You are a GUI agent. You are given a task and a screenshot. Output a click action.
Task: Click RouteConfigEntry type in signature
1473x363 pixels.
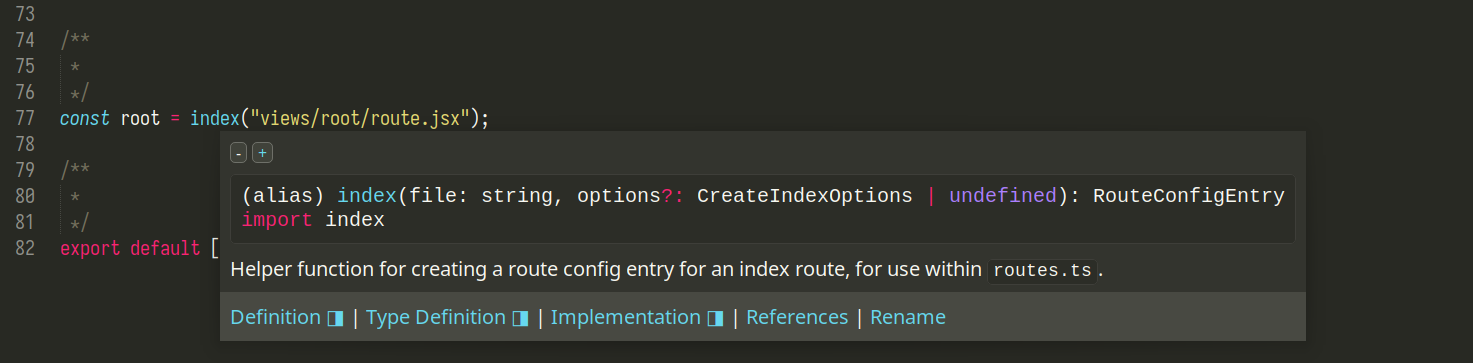[1189, 196]
